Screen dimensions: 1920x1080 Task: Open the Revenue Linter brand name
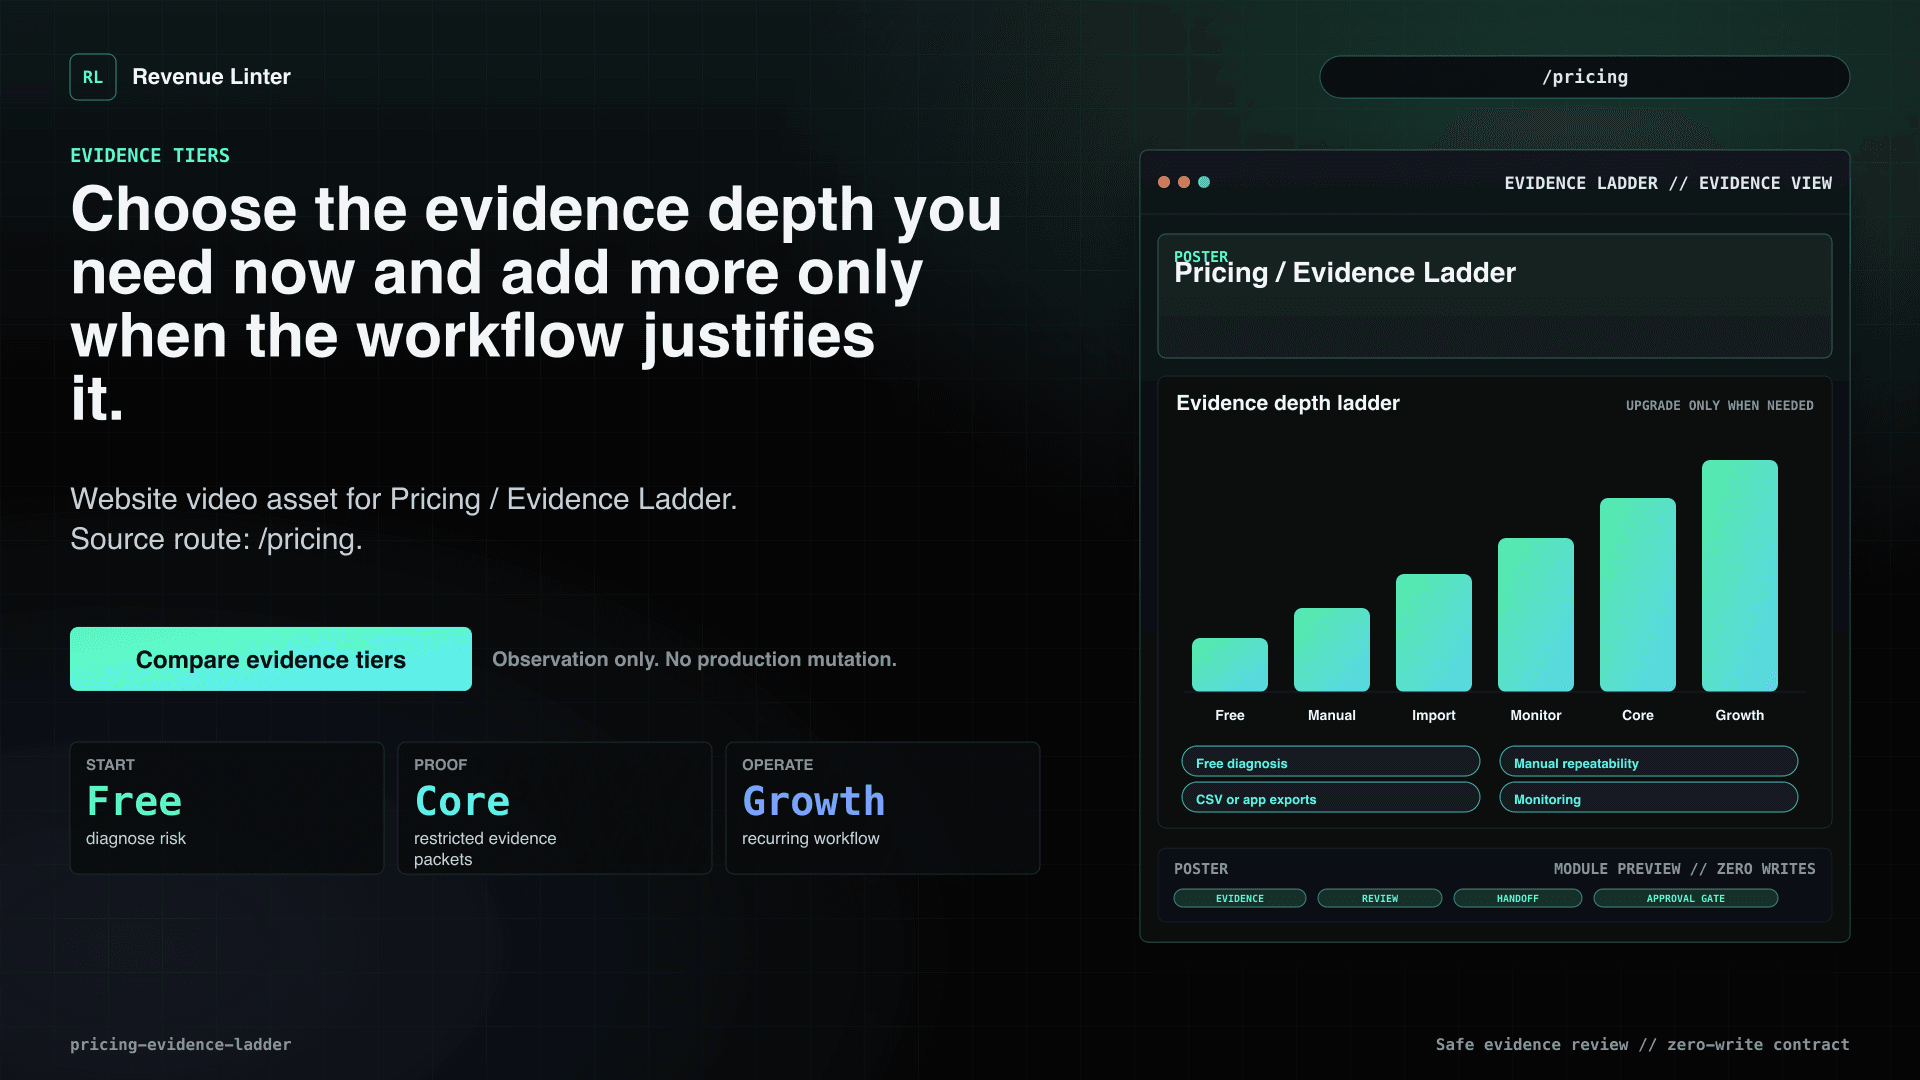(x=211, y=77)
